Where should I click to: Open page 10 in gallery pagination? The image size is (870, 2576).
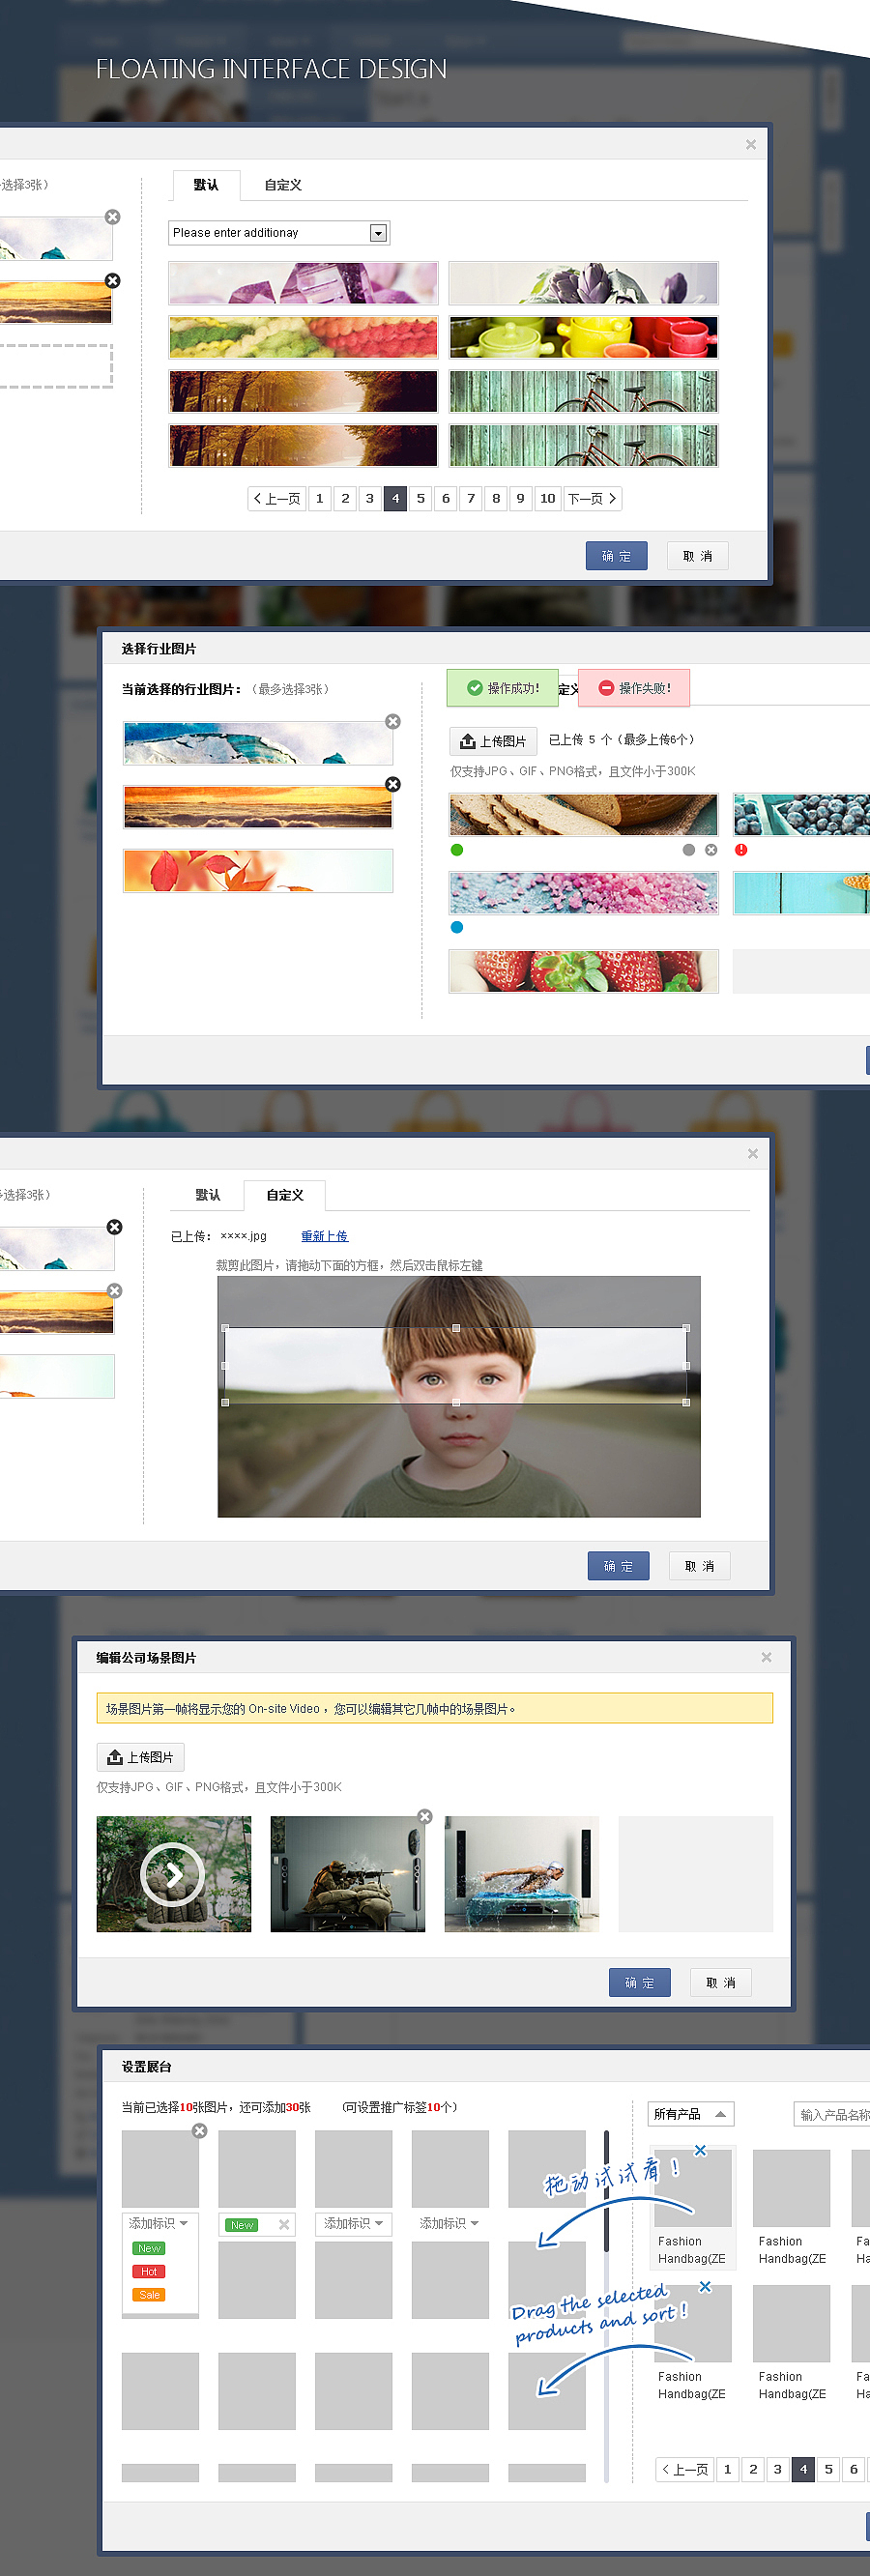pos(547,498)
